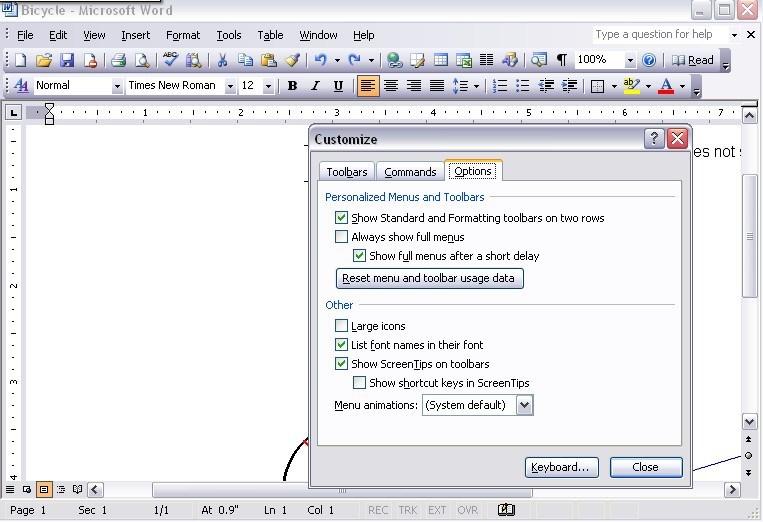Click the Cut scissors icon

pyautogui.click(x=222, y=60)
